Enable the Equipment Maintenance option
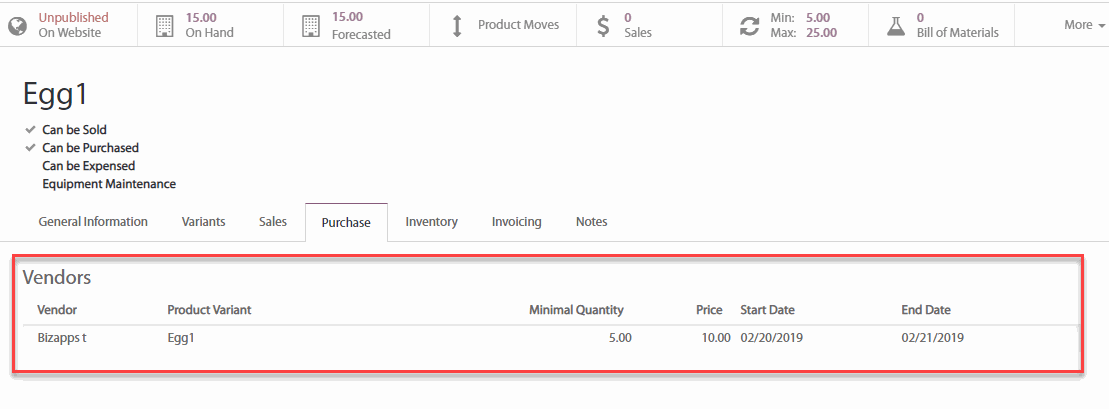The image size is (1109, 409). 31,184
